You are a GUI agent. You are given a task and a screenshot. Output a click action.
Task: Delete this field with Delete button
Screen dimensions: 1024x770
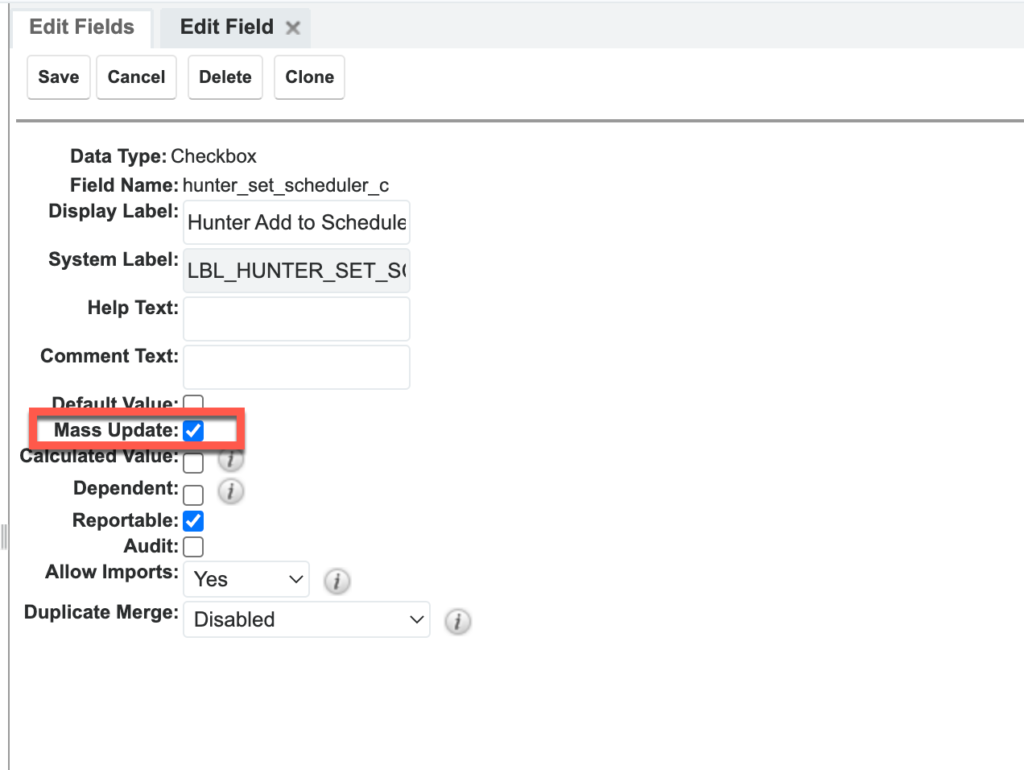coord(225,78)
